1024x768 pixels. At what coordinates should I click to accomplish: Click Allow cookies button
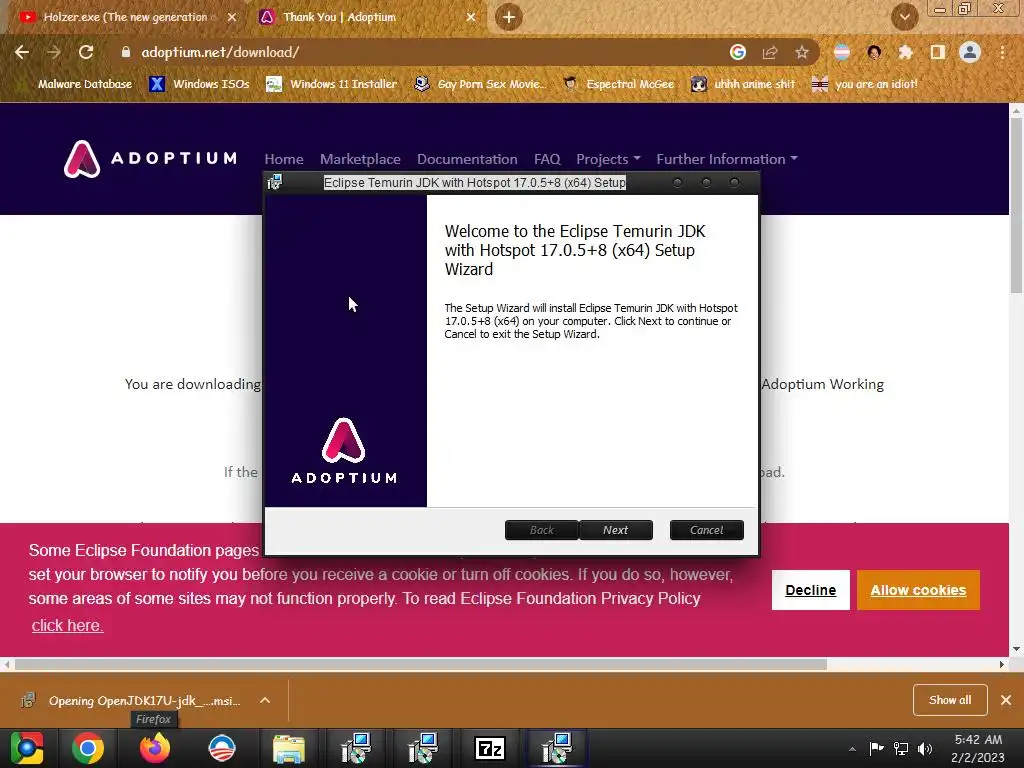click(x=918, y=590)
